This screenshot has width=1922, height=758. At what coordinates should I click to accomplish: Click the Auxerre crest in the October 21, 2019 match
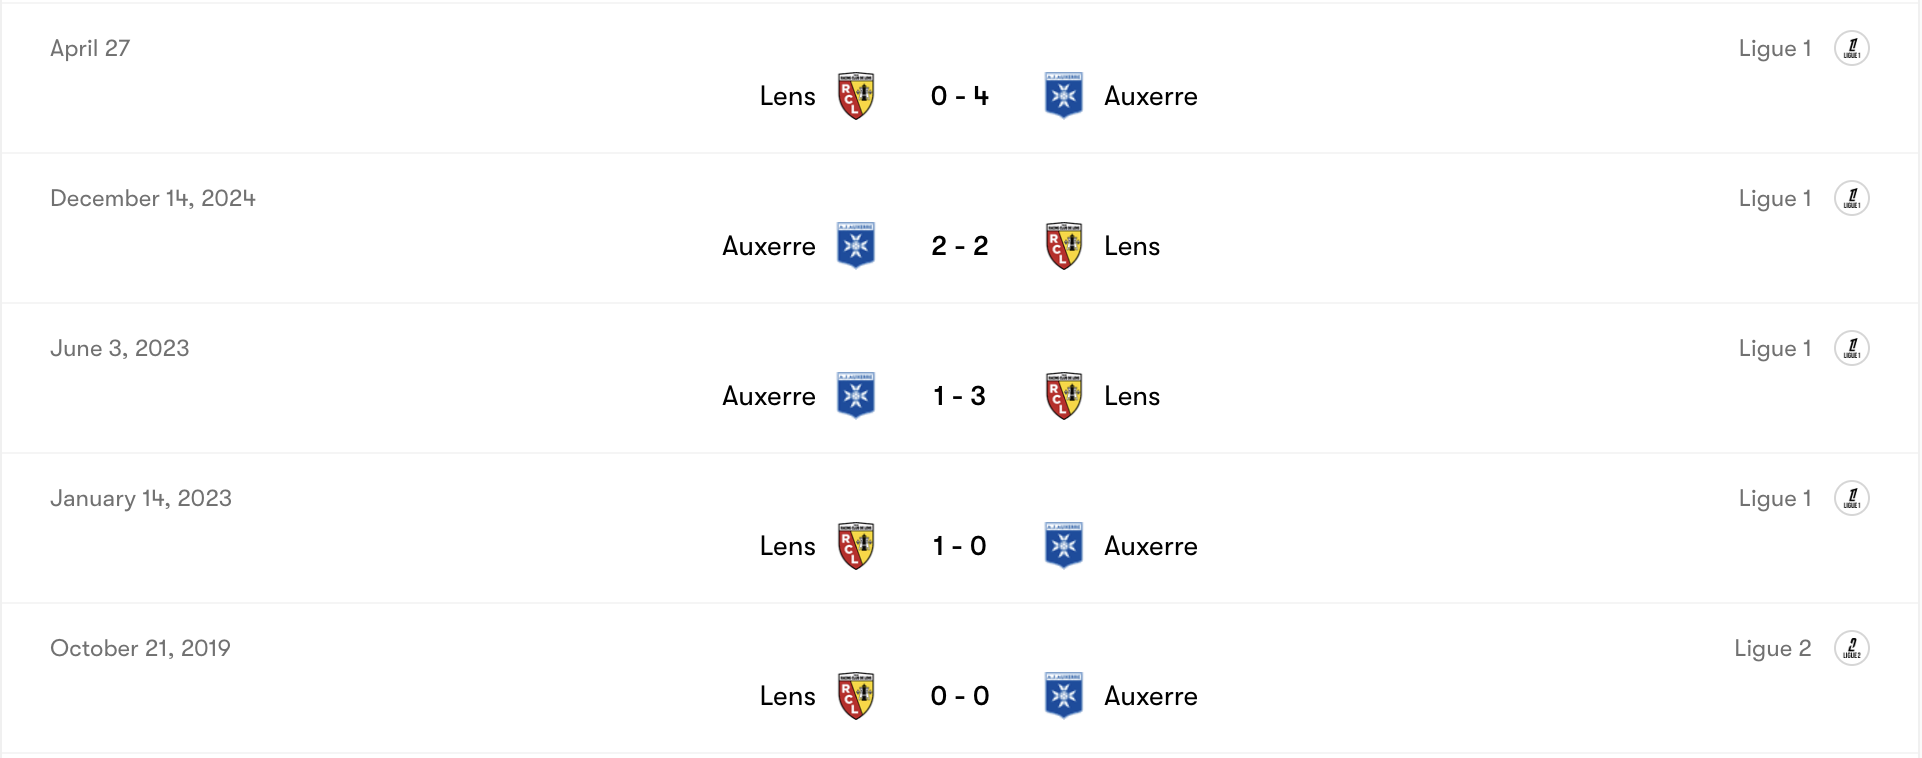[1063, 696]
